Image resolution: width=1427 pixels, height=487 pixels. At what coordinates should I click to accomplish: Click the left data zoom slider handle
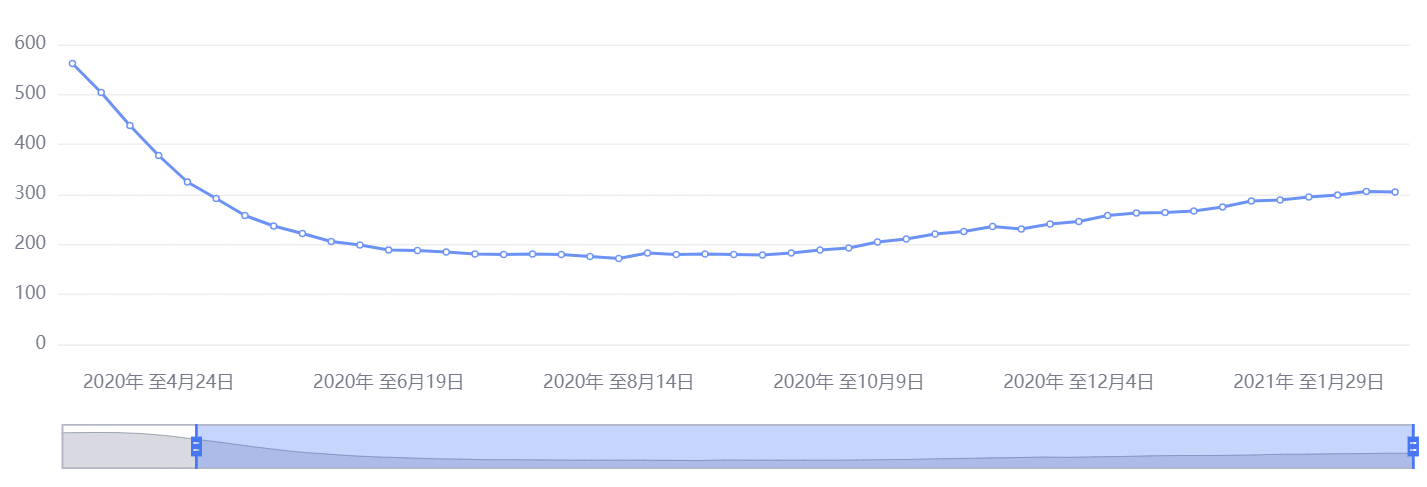tap(196, 446)
